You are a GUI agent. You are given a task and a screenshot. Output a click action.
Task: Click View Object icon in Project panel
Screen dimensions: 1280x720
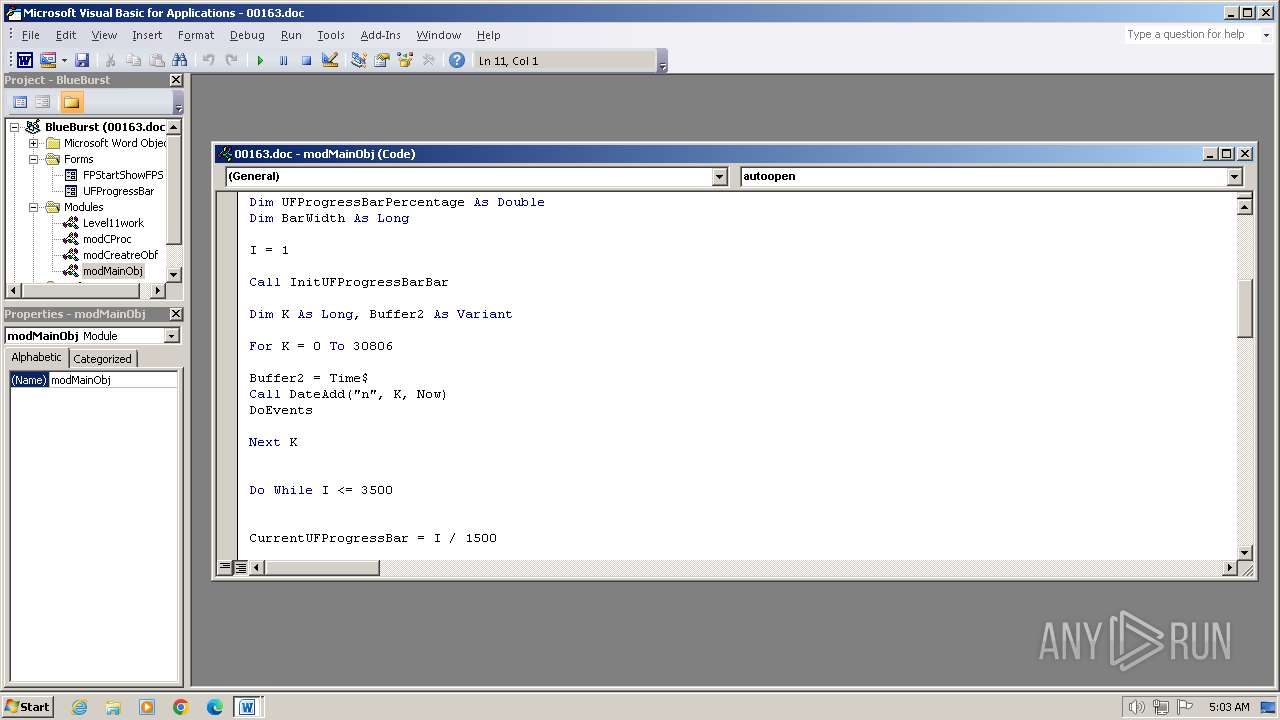click(43, 102)
